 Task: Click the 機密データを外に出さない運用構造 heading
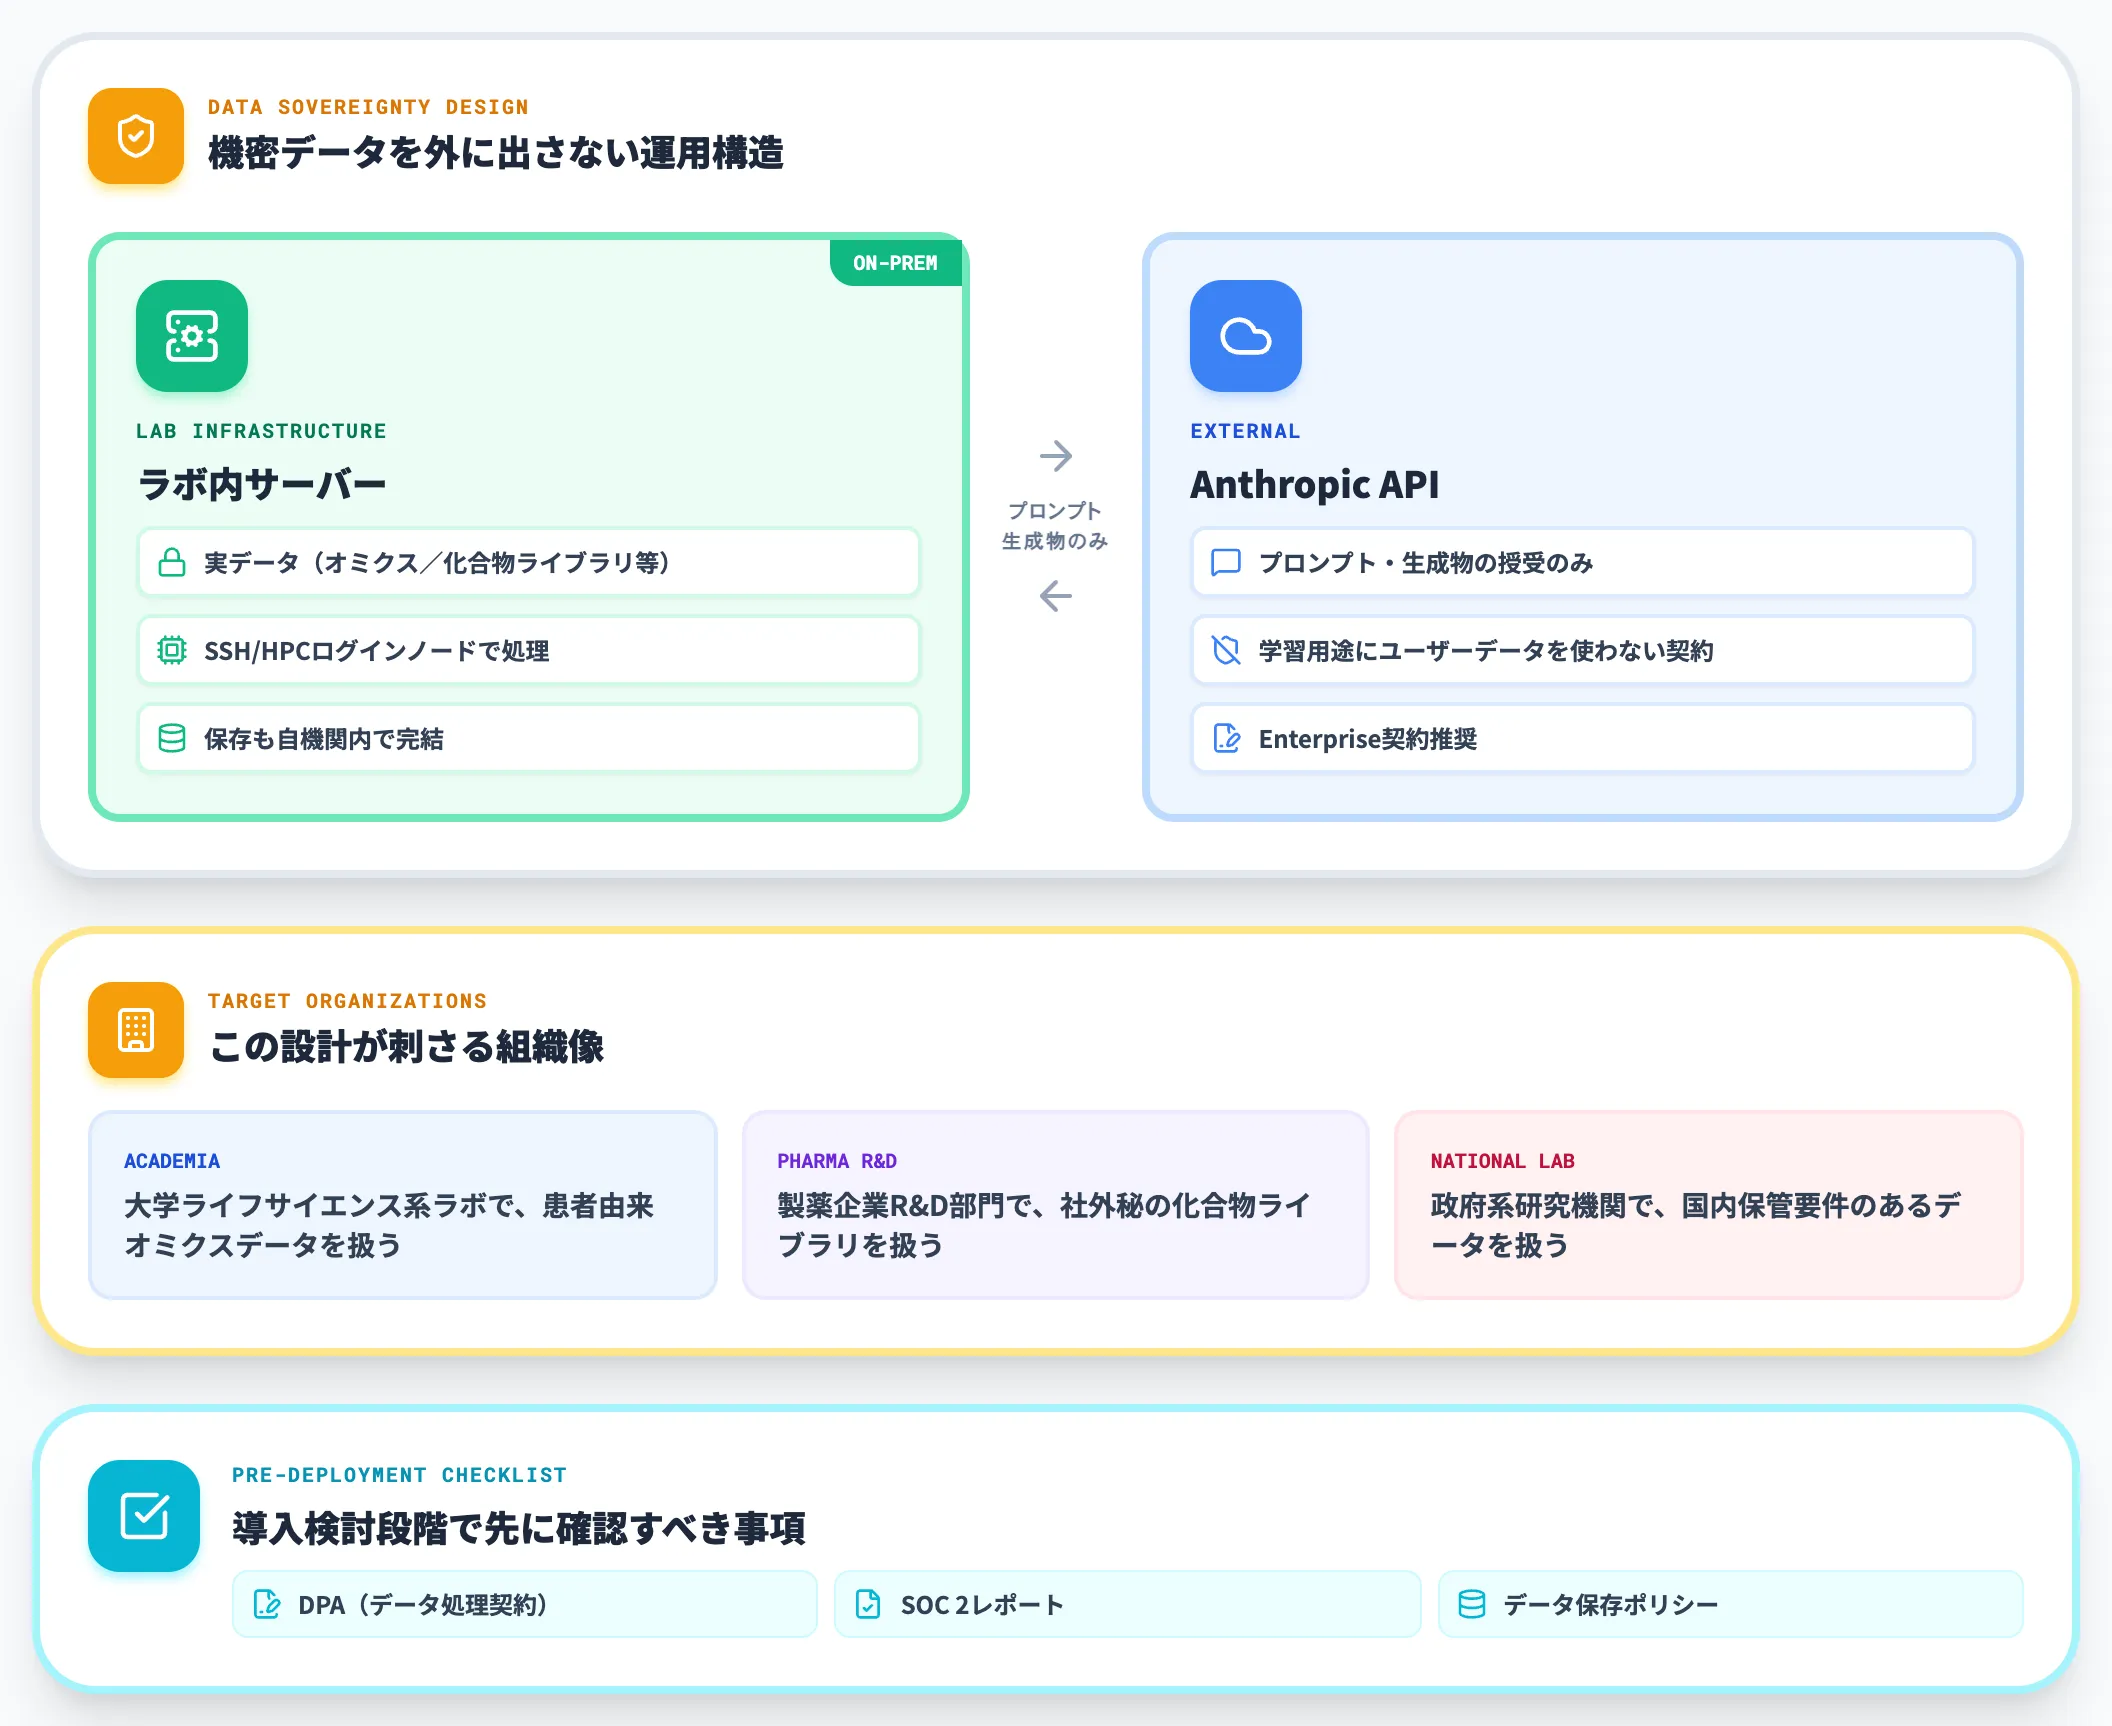pos(496,153)
